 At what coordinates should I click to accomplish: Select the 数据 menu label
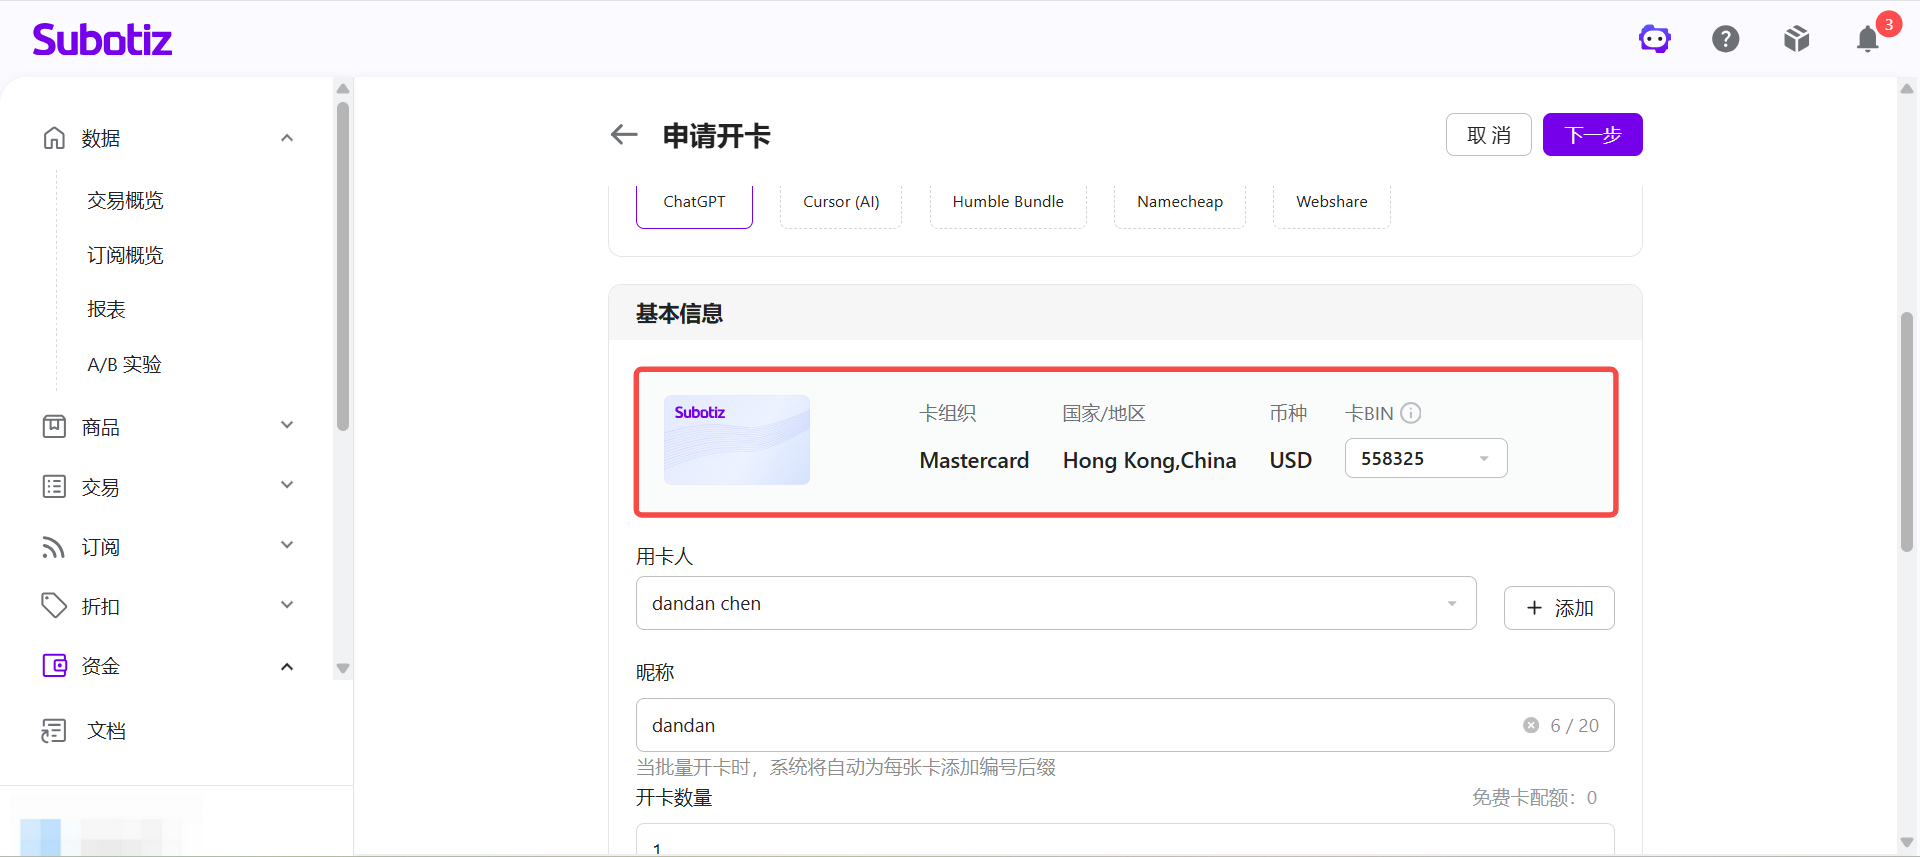click(101, 138)
